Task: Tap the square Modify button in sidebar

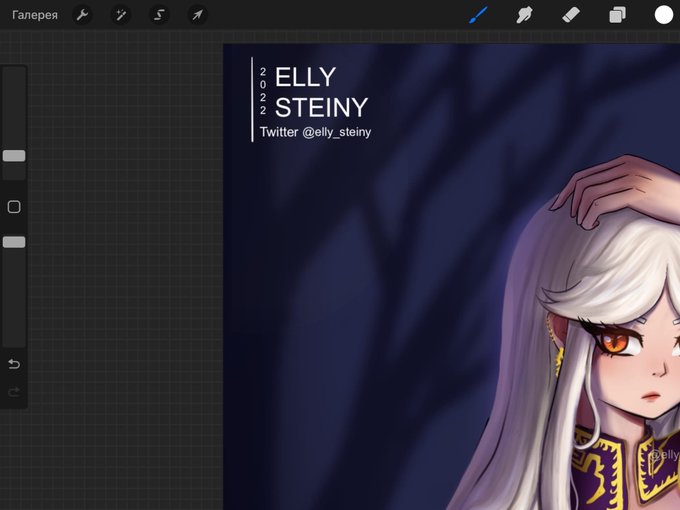Action: pyautogui.click(x=14, y=207)
